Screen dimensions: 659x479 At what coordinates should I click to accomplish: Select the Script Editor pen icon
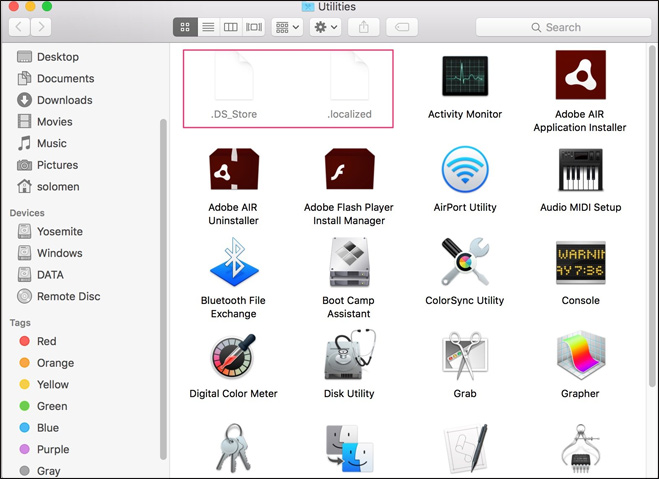click(x=466, y=448)
